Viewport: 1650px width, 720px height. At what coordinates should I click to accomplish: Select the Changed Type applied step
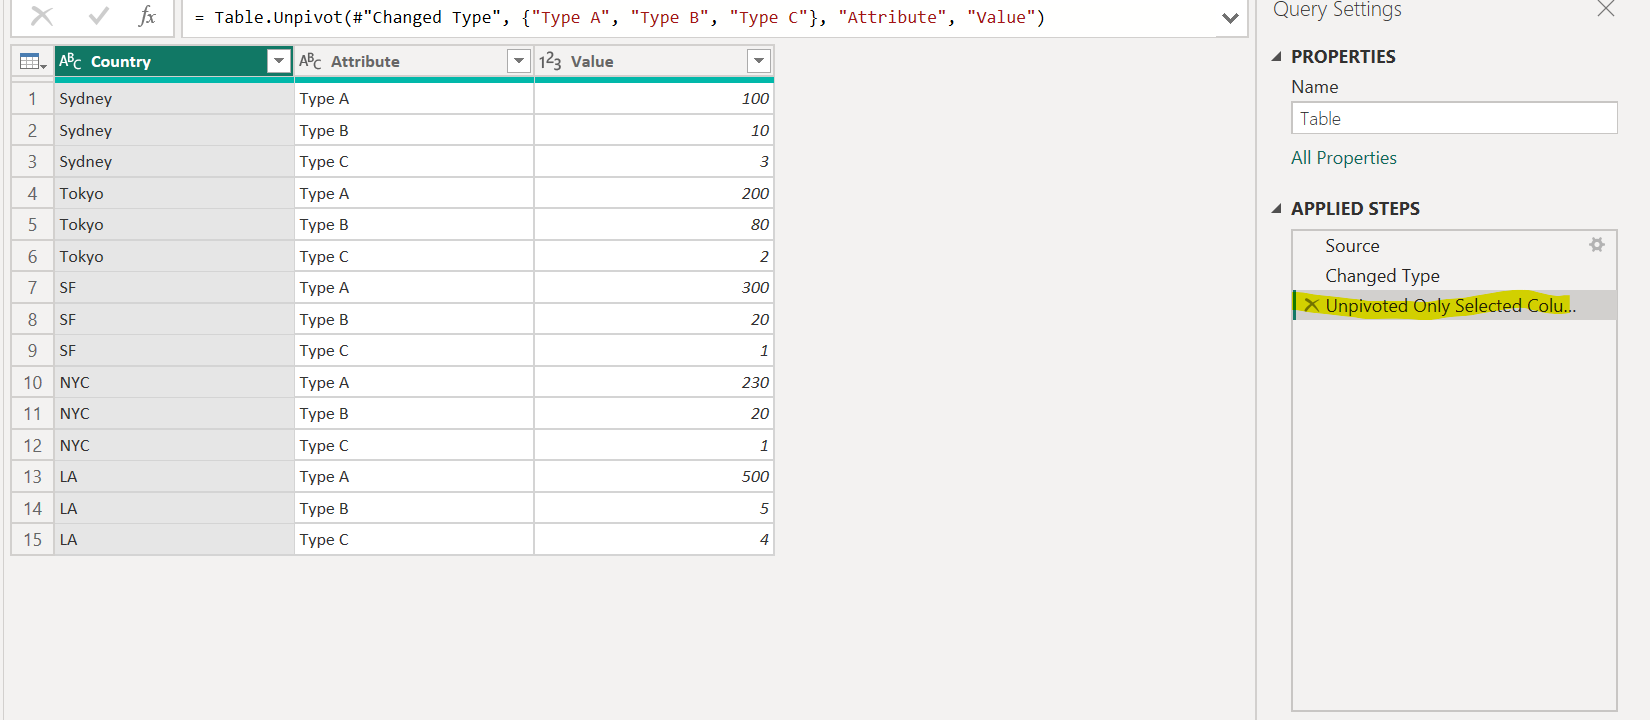pyautogui.click(x=1454, y=276)
